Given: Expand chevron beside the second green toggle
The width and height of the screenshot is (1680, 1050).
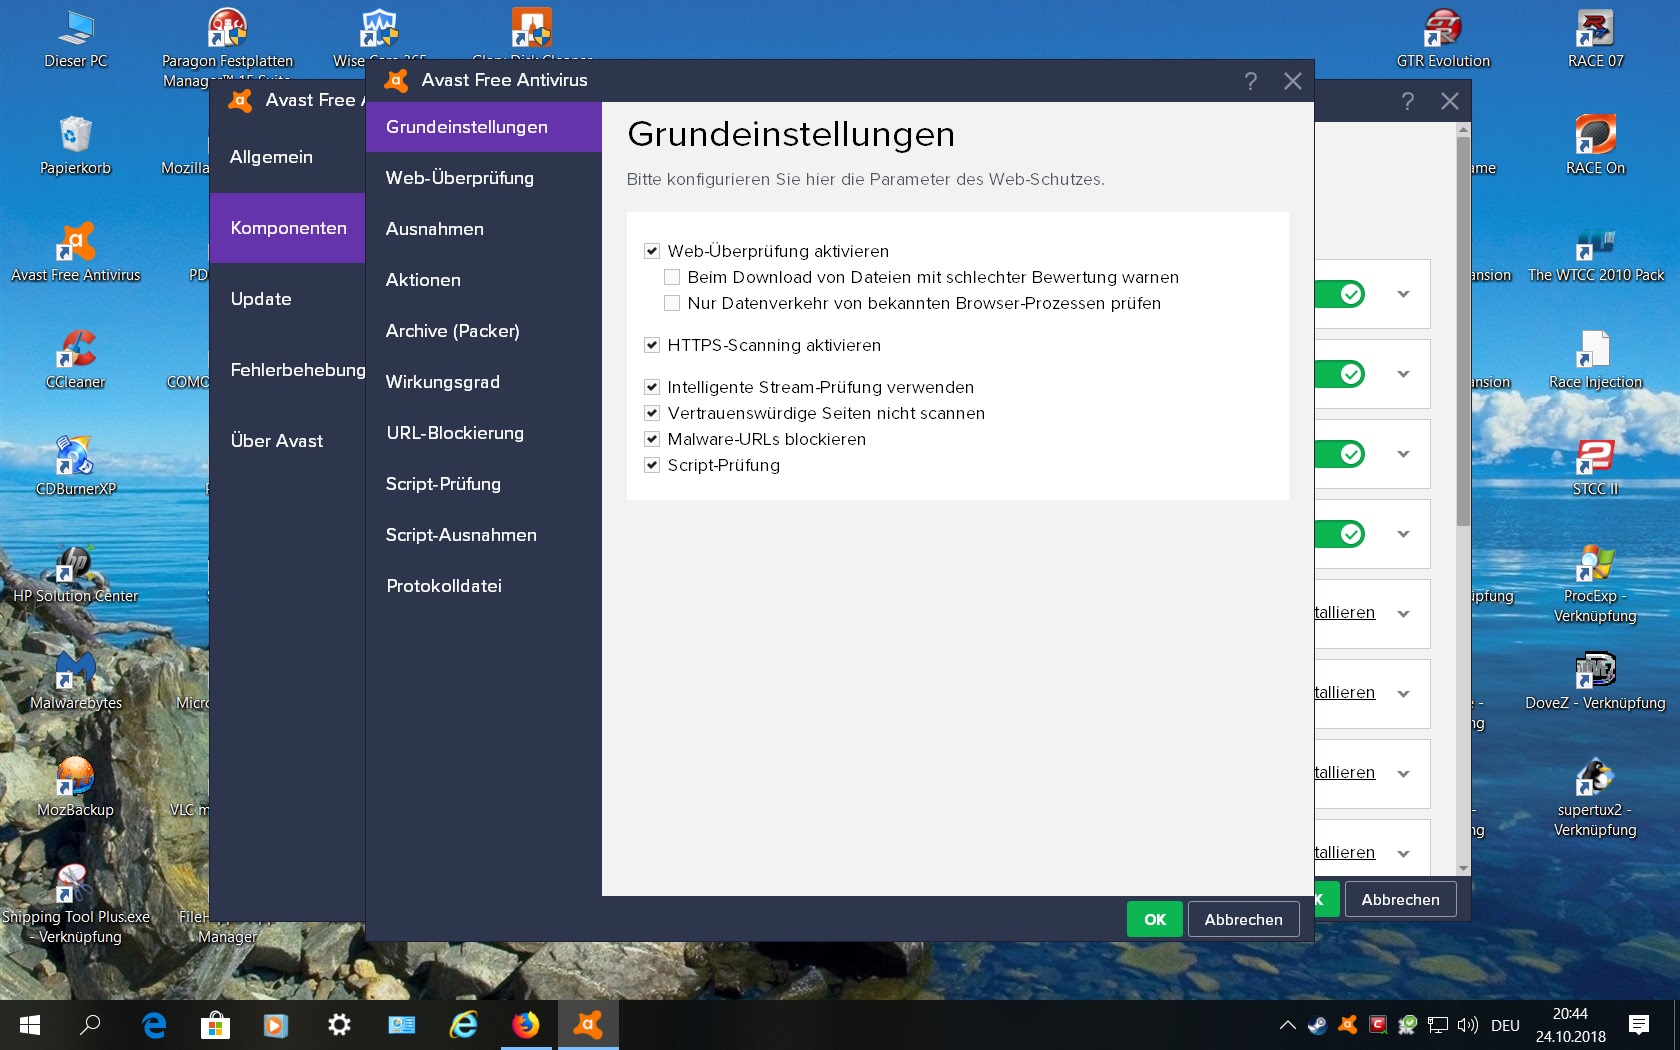Looking at the screenshot, I should [x=1404, y=374].
